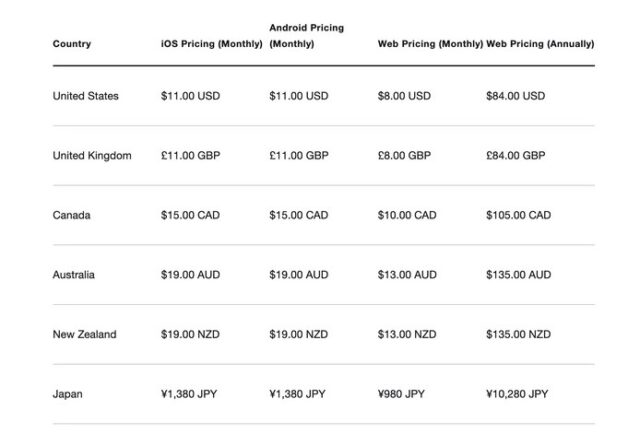The height and width of the screenshot is (434, 640).
Task: Click the Web Pricing (Annually) header
Action: 540,44
